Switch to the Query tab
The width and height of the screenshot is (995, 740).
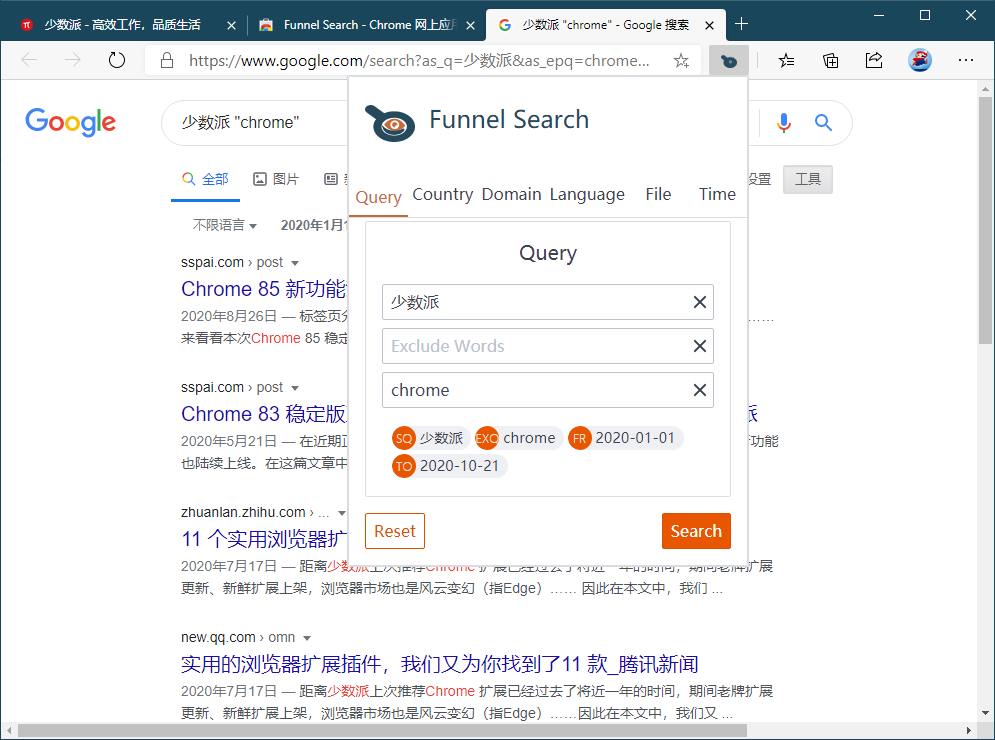(378, 197)
